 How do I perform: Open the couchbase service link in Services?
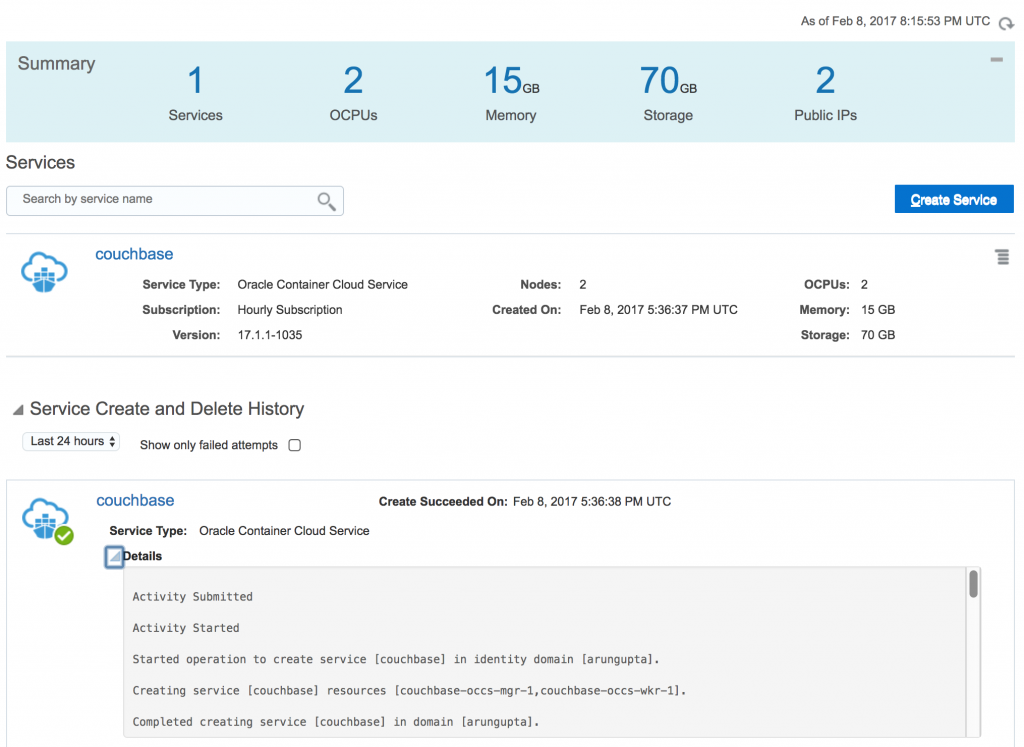pyautogui.click(x=134, y=254)
